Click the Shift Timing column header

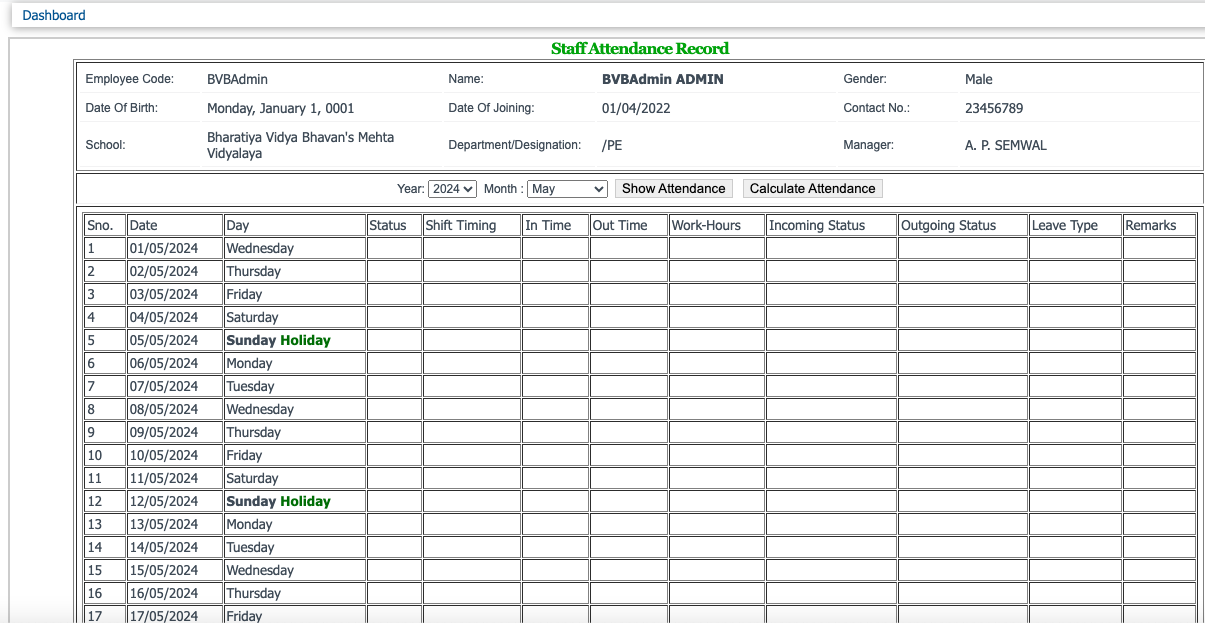pyautogui.click(x=472, y=225)
